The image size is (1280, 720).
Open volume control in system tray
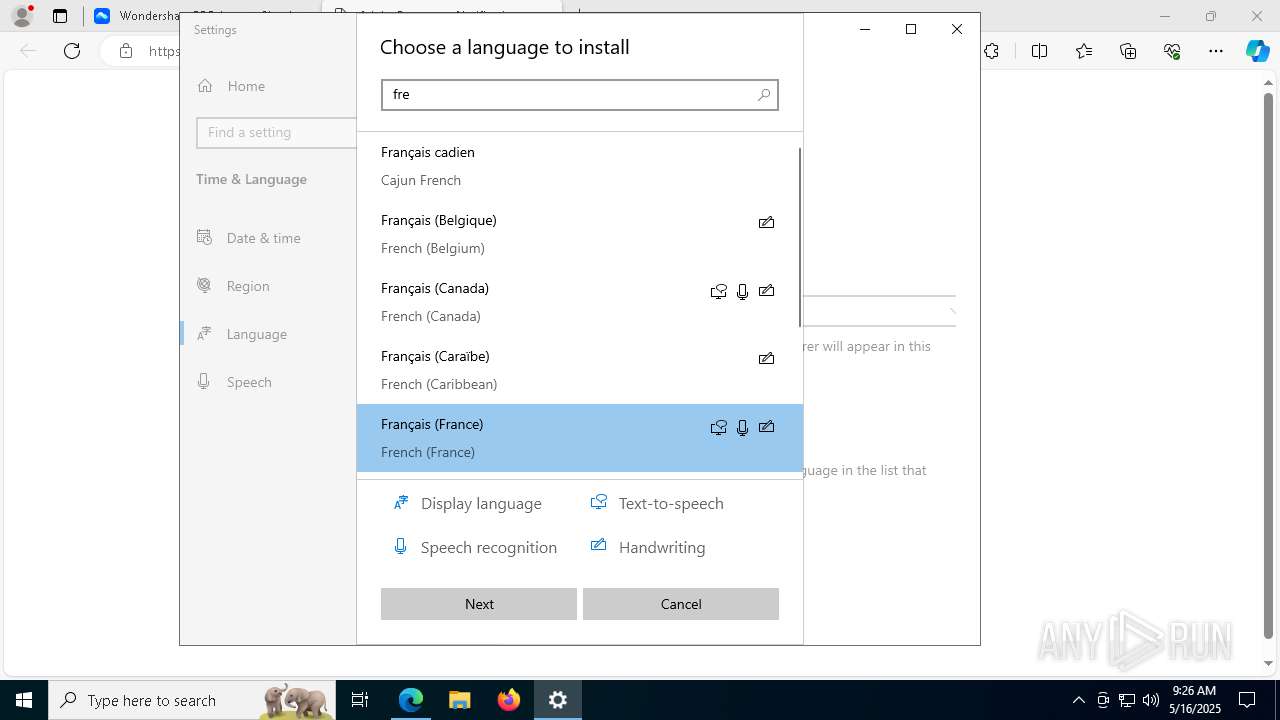pos(1150,700)
